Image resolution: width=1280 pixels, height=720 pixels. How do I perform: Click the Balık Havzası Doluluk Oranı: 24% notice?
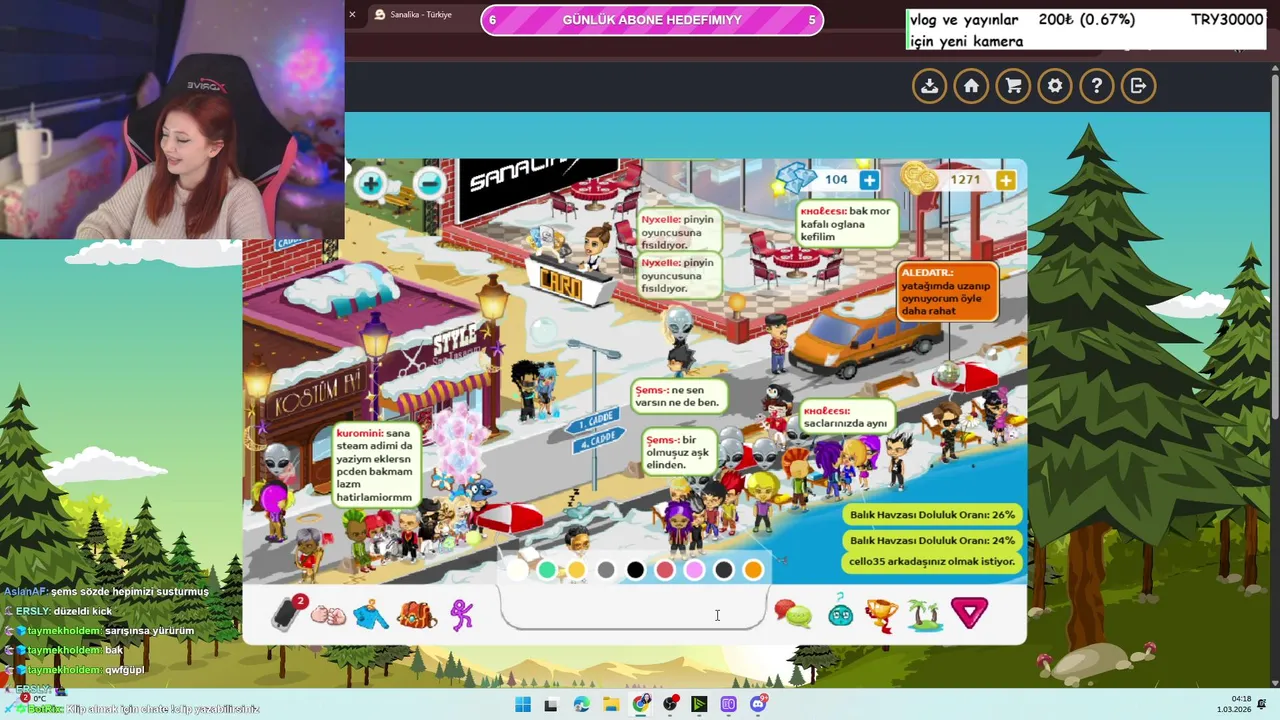click(x=932, y=540)
